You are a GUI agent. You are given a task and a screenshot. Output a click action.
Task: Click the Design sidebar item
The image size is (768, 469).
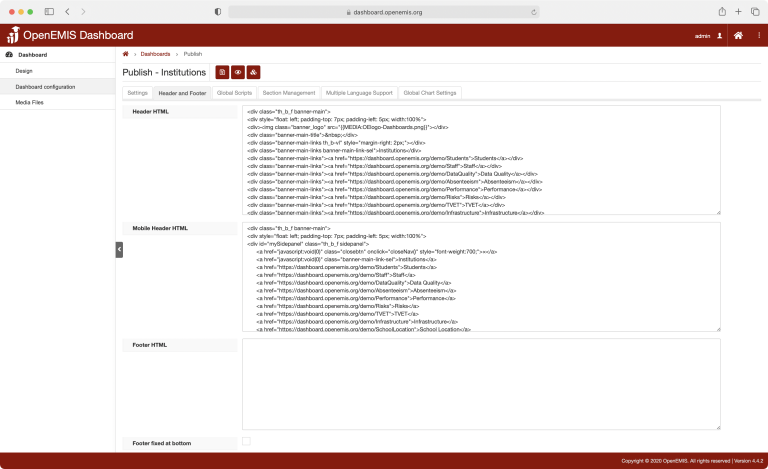[24, 71]
